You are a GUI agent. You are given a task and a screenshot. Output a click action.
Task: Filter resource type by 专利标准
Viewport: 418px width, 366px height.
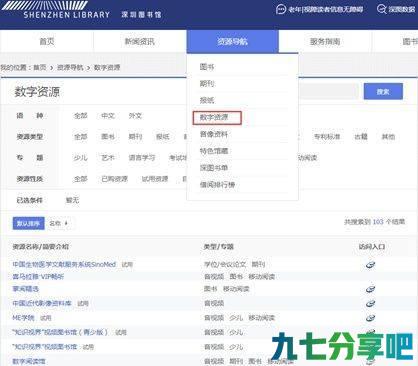tap(327, 137)
